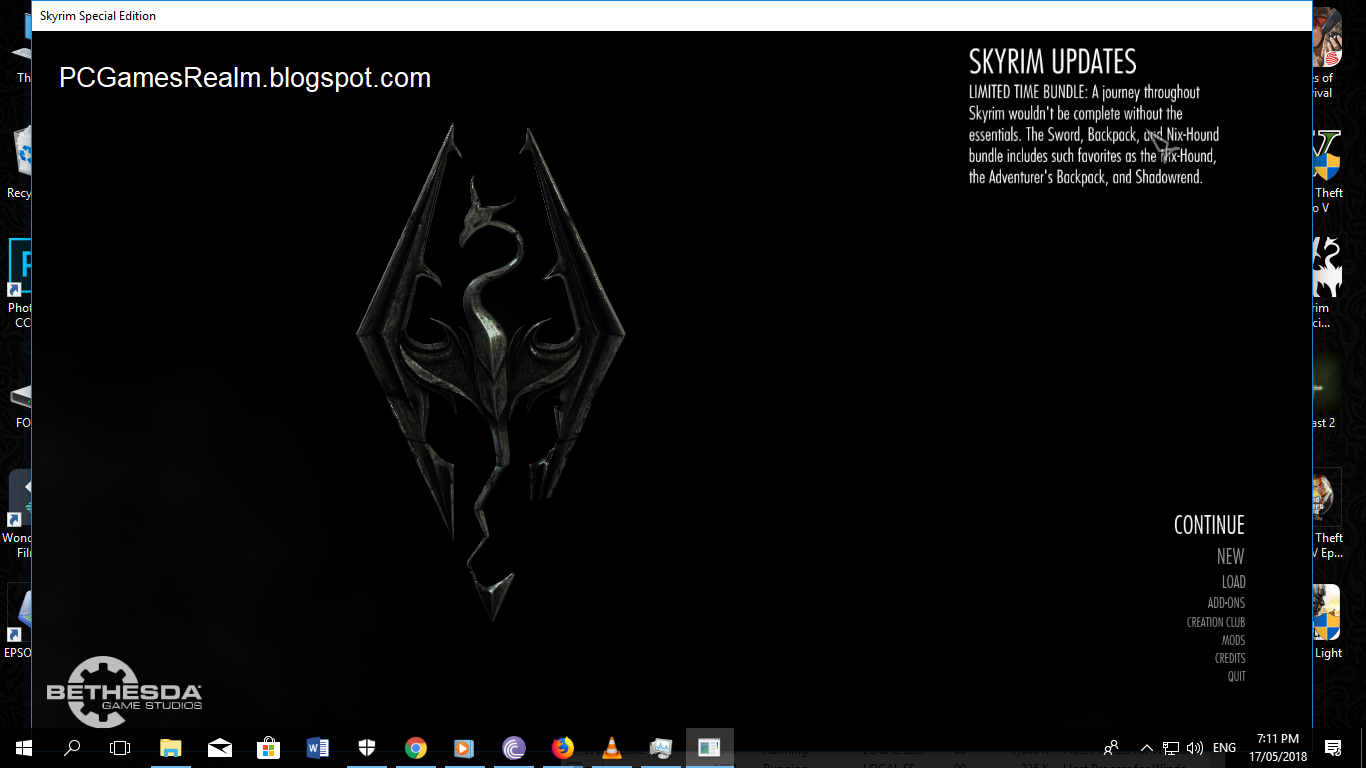Viewport: 1366px width, 768px height.
Task: Open Task View on the taskbar
Action: tap(120, 747)
